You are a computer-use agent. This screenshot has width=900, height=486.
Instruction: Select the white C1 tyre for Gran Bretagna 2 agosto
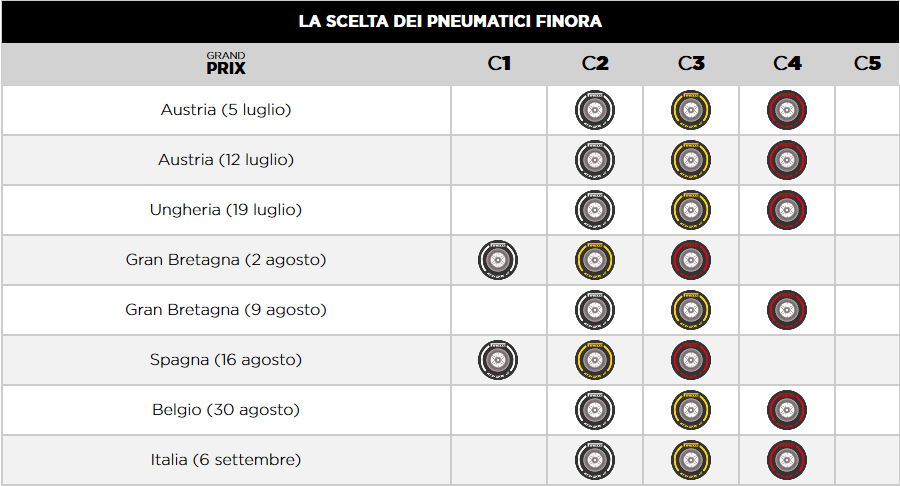pos(498,260)
